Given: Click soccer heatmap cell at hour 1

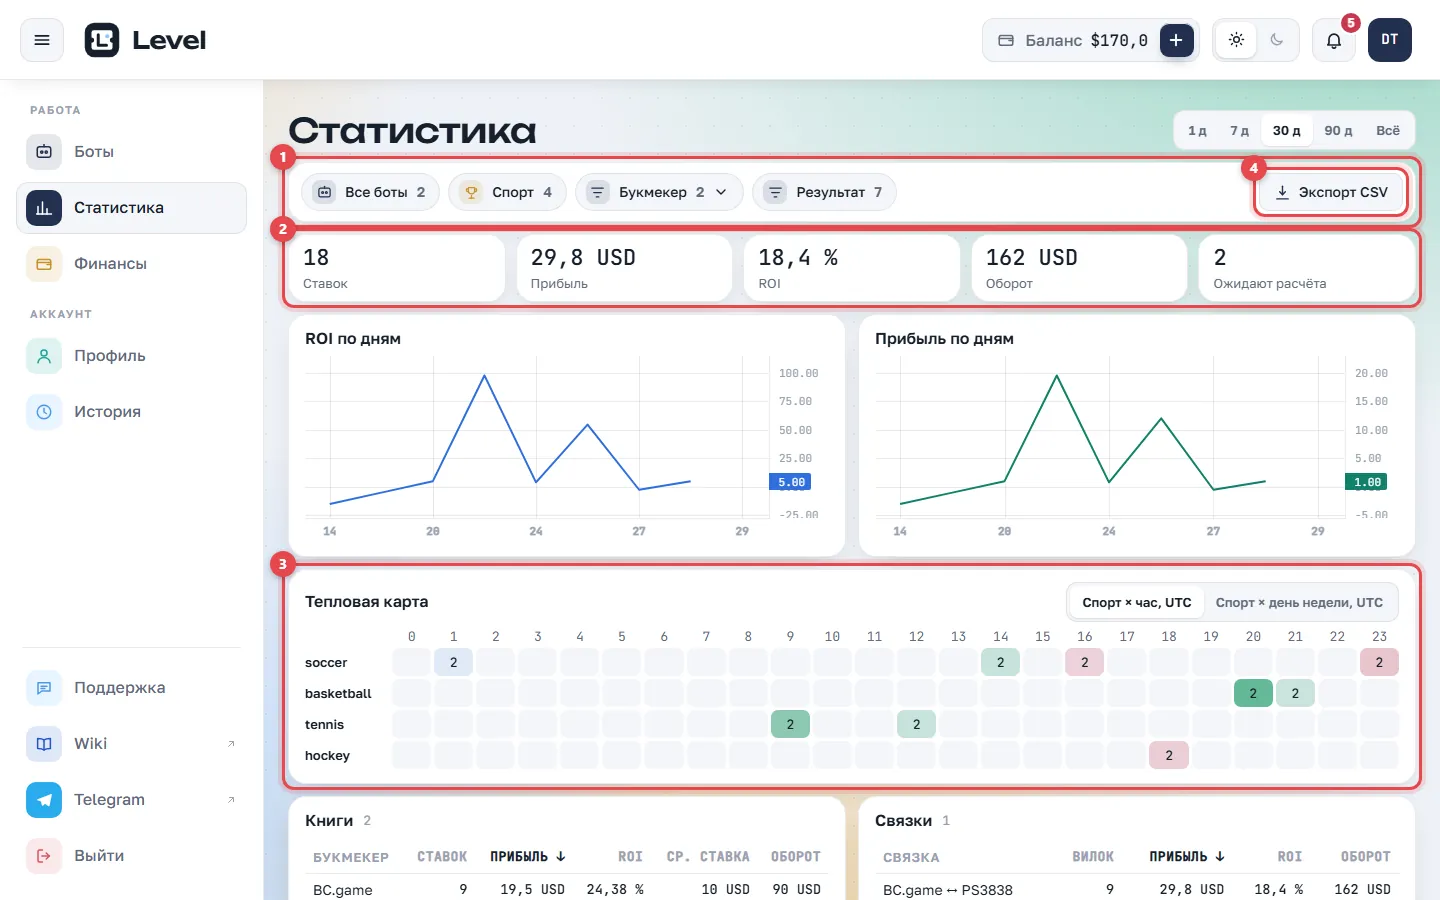Looking at the screenshot, I should coord(454,662).
